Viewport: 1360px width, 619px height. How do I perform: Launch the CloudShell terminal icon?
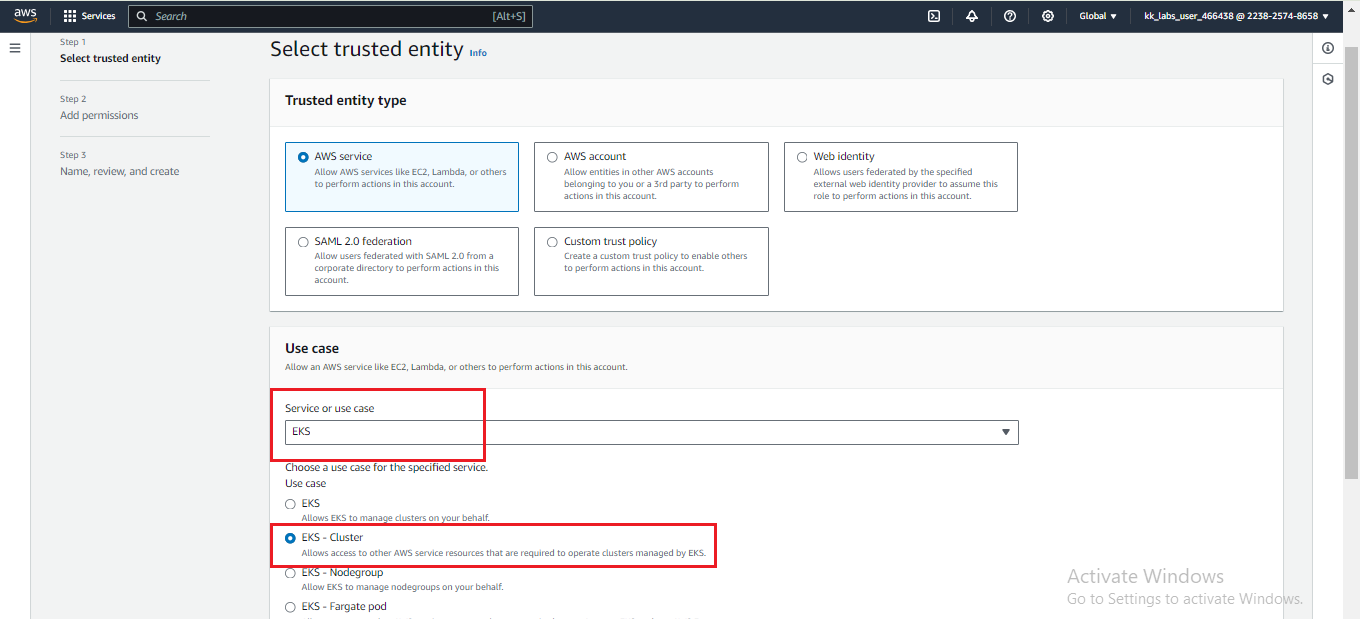(934, 16)
